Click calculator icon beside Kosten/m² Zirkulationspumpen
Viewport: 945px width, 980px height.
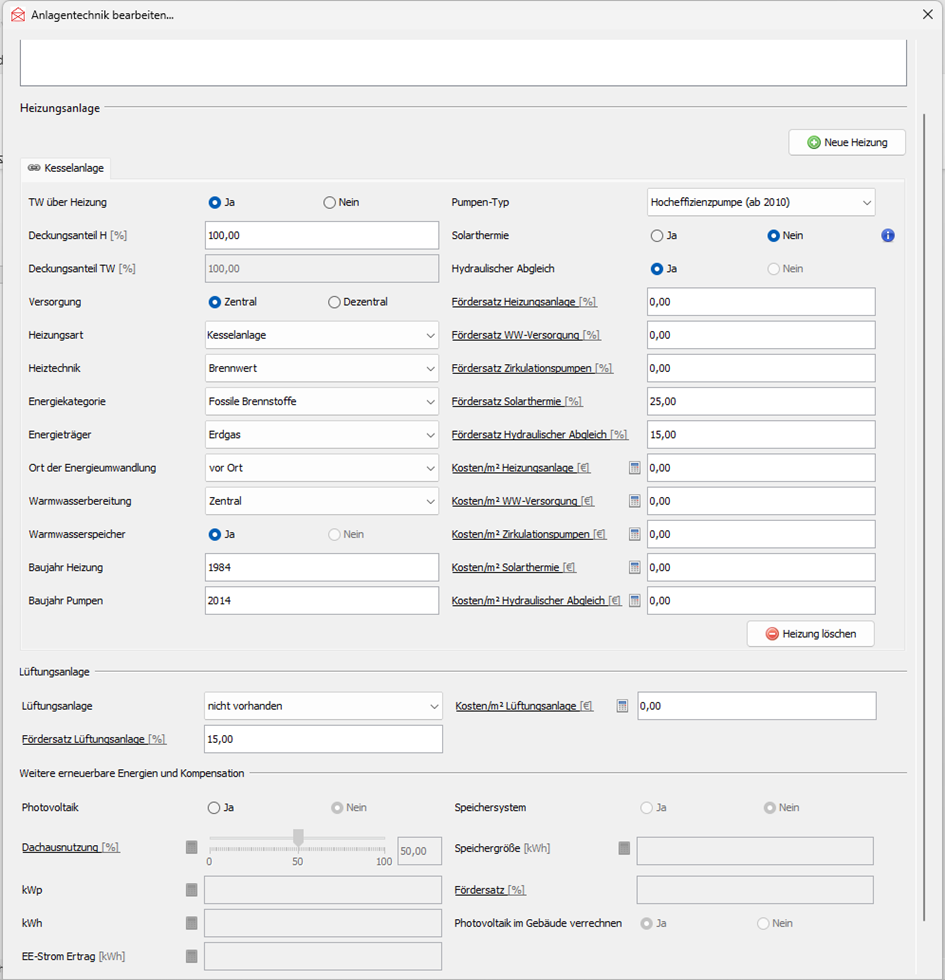click(x=634, y=534)
